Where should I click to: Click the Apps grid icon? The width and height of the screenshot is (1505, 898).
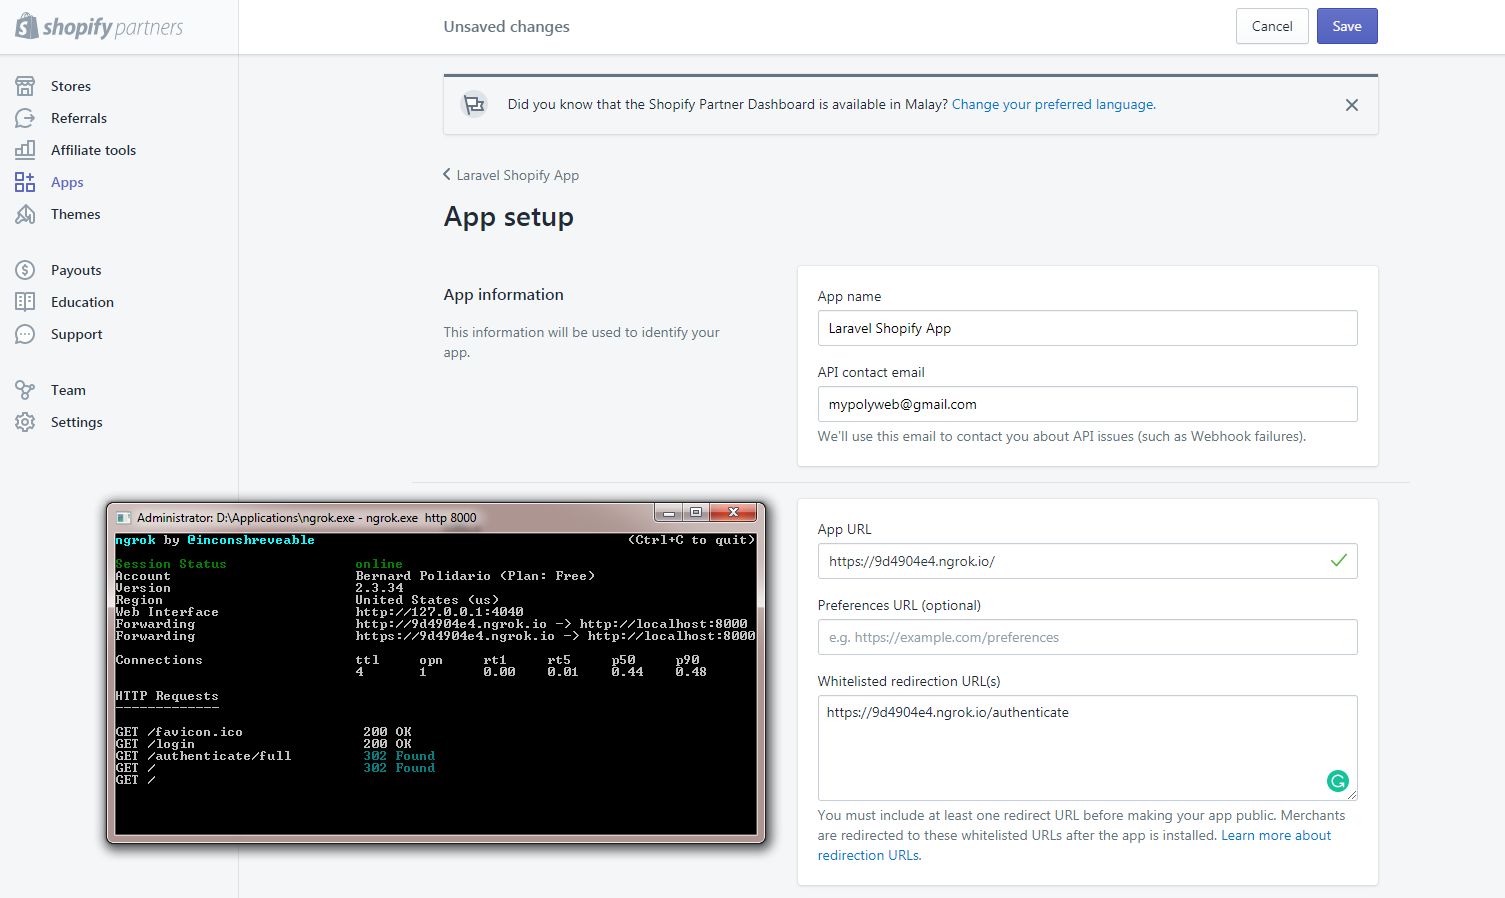click(x=25, y=182)
